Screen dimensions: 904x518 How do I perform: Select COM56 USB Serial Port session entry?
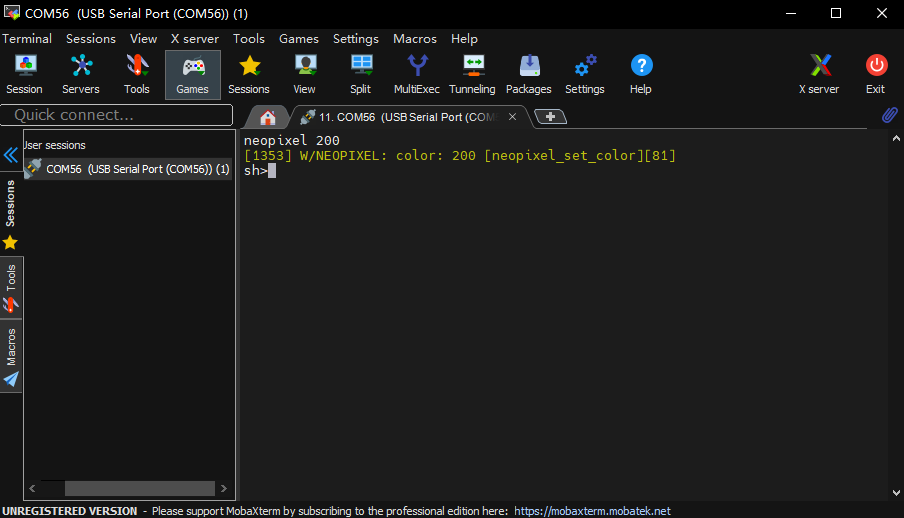tap(128, 169)
